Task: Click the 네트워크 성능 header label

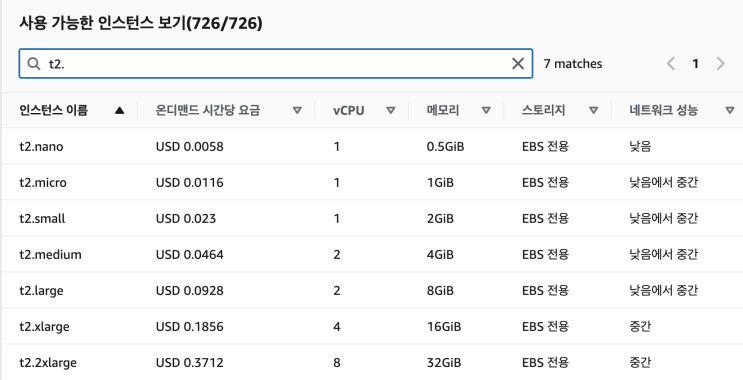Action: pyautogui.click(x=663, y=110)
